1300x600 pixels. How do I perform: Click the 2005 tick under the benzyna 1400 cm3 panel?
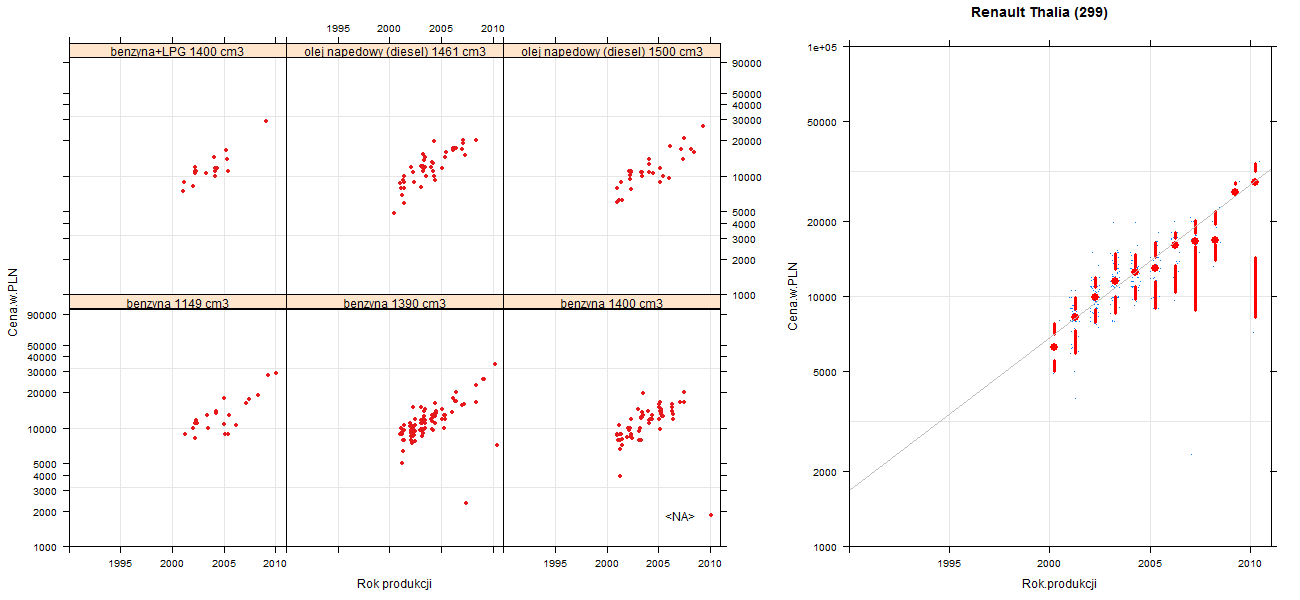(658, 564)
